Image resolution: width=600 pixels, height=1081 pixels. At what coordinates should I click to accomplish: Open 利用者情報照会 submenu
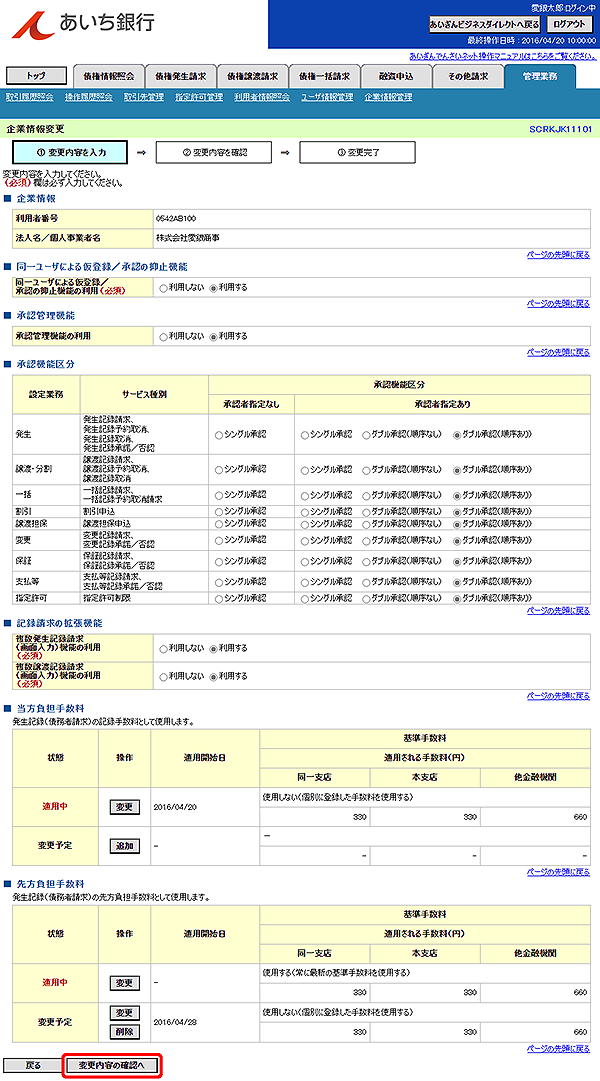tap(262, 97)
